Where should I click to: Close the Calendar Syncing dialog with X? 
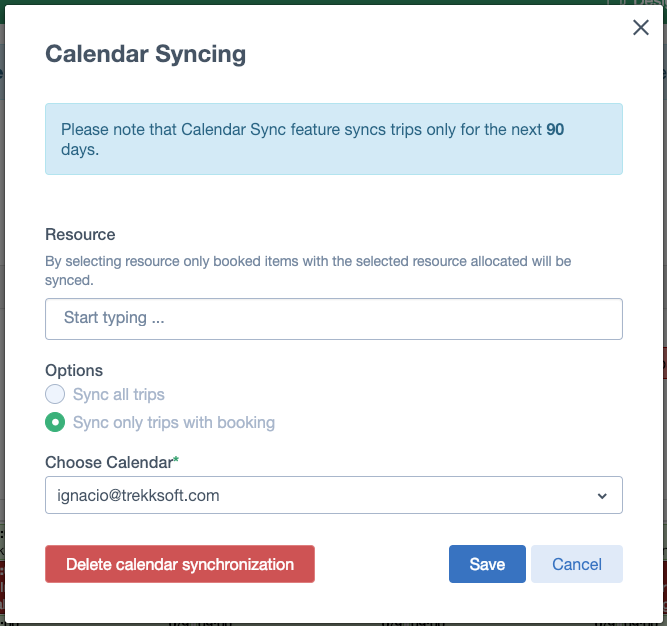click(x=641, y=28)
